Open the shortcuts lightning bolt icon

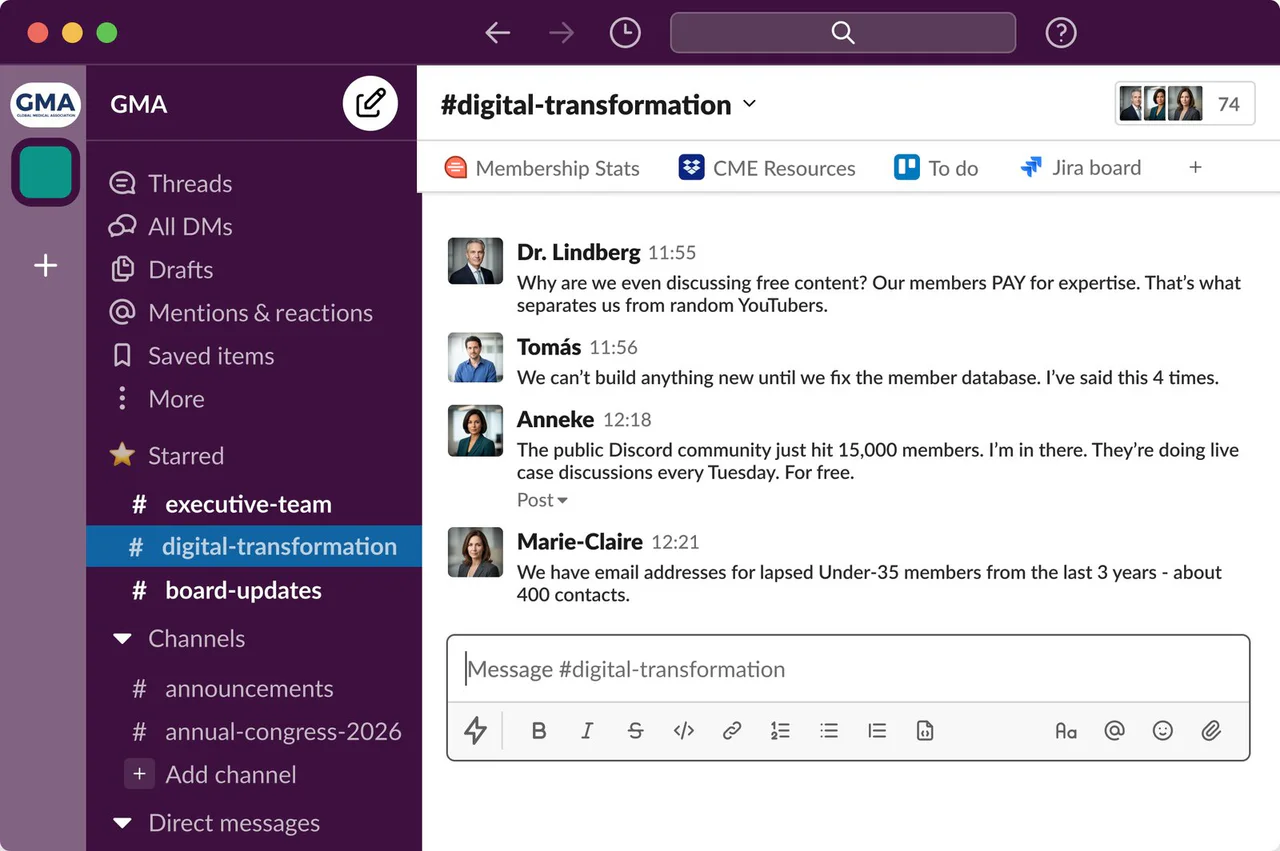(x=475, y=731)
